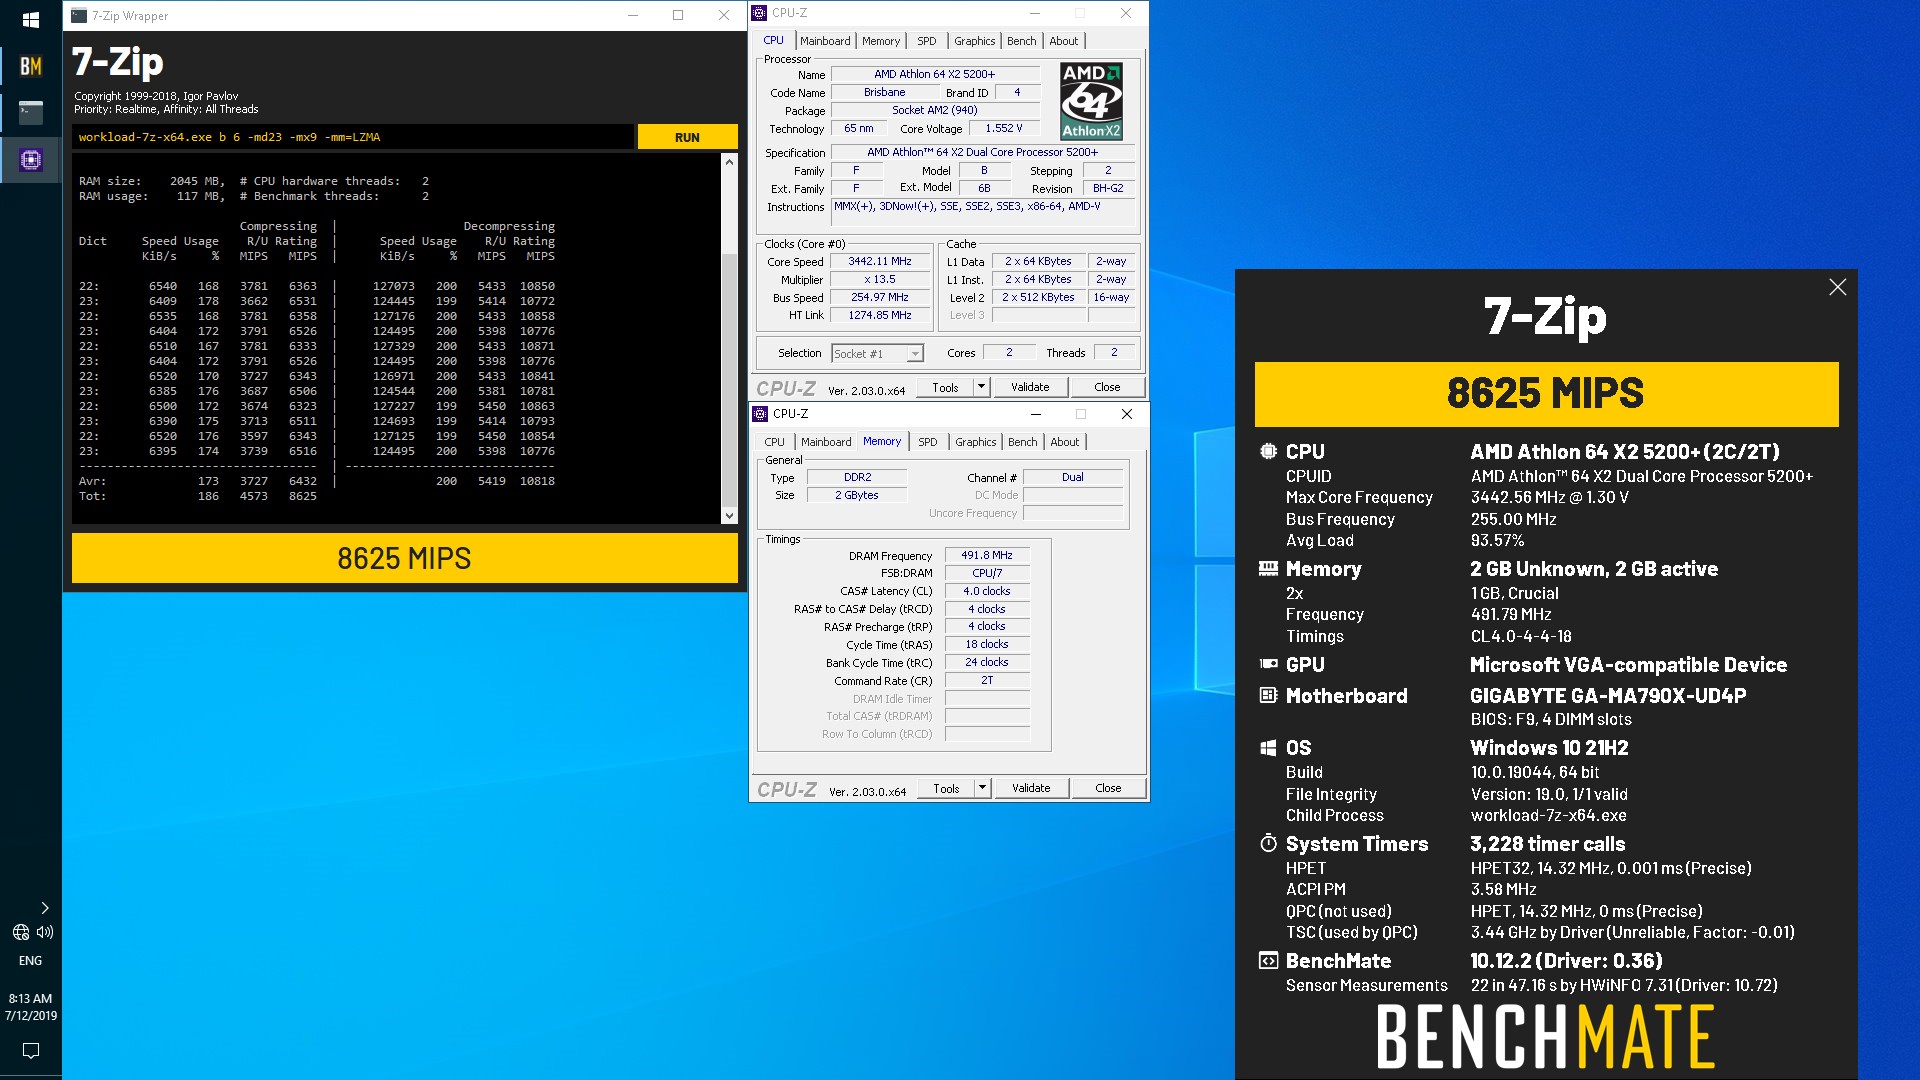Click the System Timers stopwatch icon
The image size is (1920, 1080).
click(x=1268, y=843)
